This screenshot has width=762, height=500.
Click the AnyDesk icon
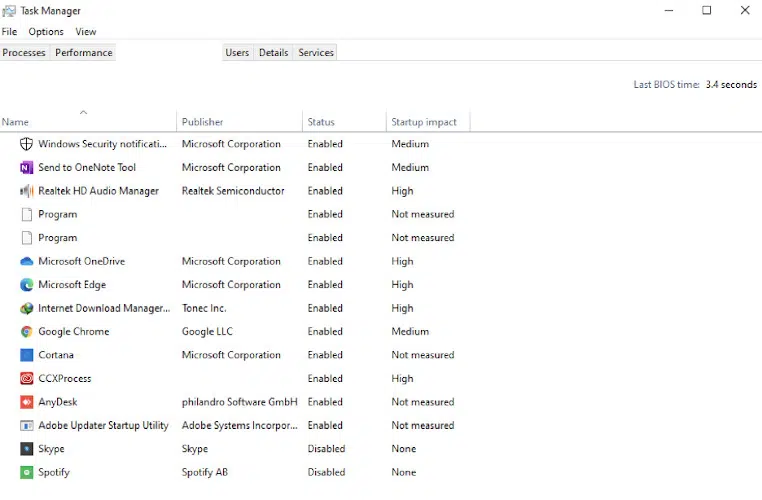click(x=27, y=402)
